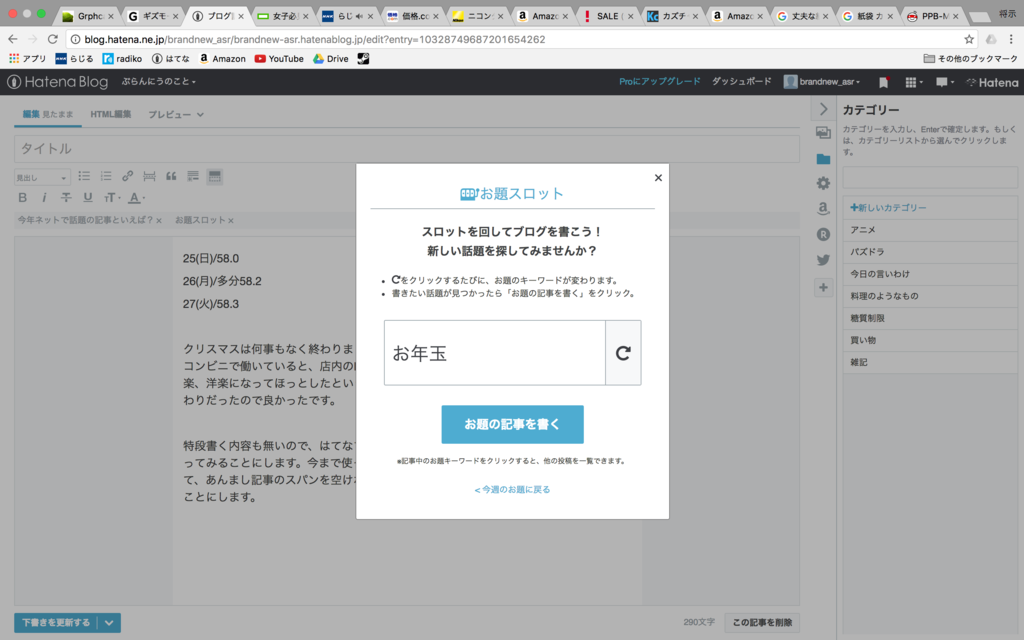
Task: Click この記事を削除 button
Action: 762,622
